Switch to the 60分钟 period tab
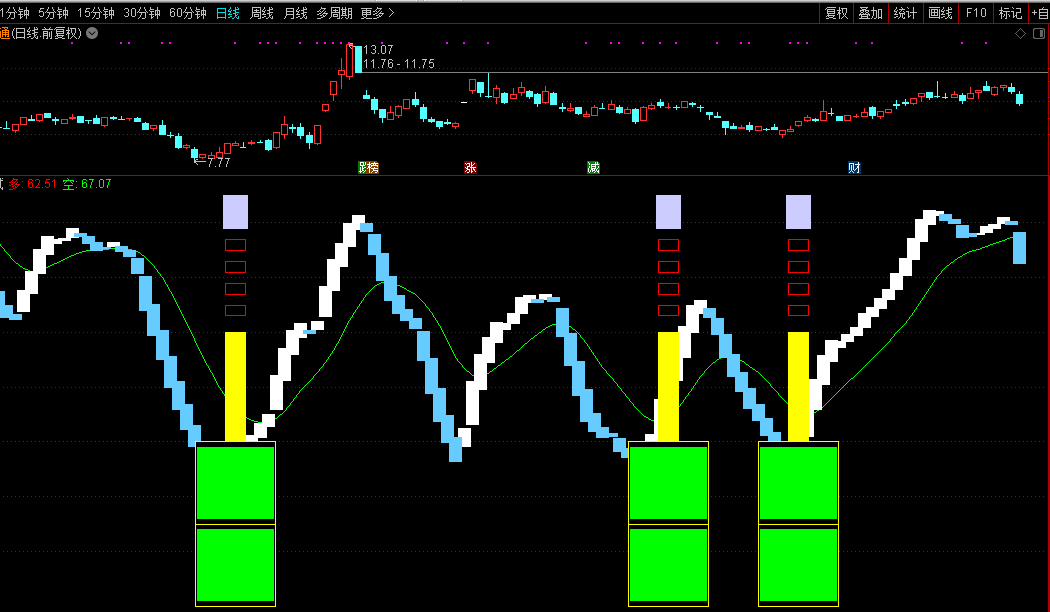 coord(187,13)
